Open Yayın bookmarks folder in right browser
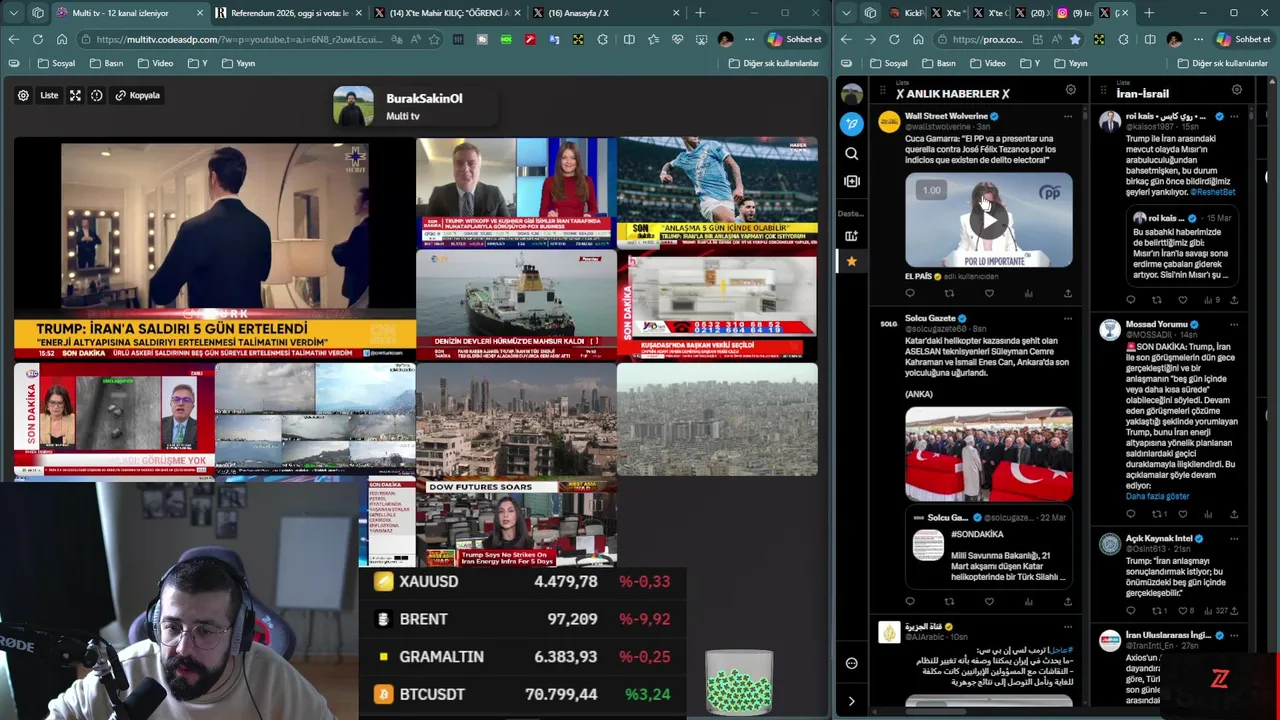 point(1070,63)
